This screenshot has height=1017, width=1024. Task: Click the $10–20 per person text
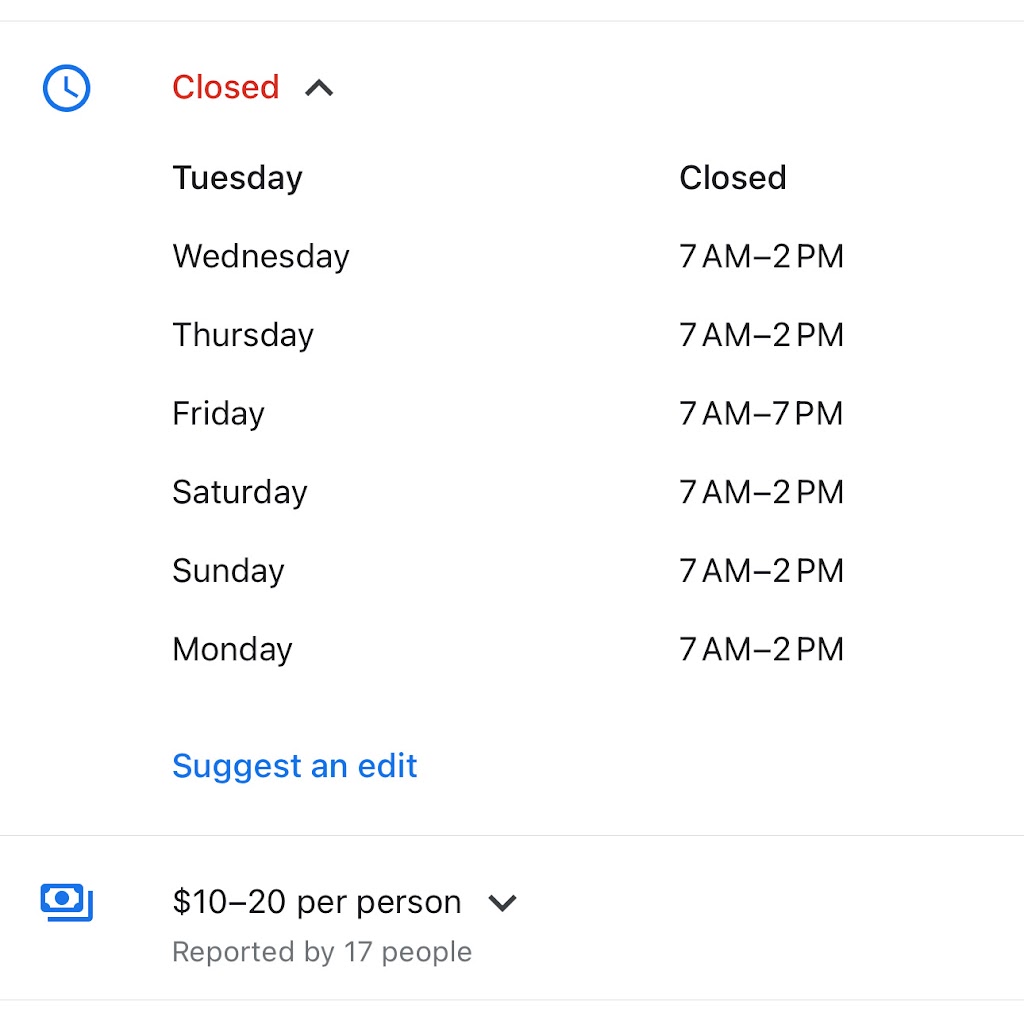[x=316, y=902]
